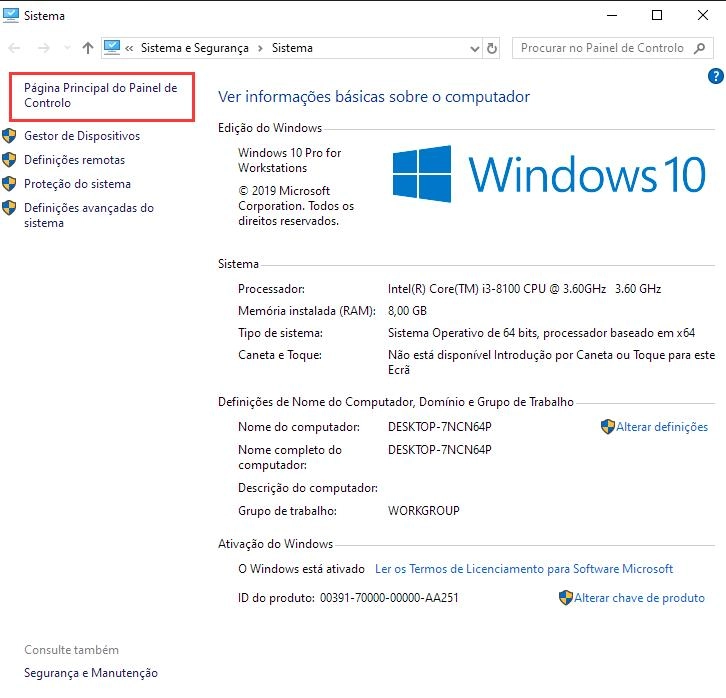Open Segurança e Manutenção link

click(x=91, y=673)
